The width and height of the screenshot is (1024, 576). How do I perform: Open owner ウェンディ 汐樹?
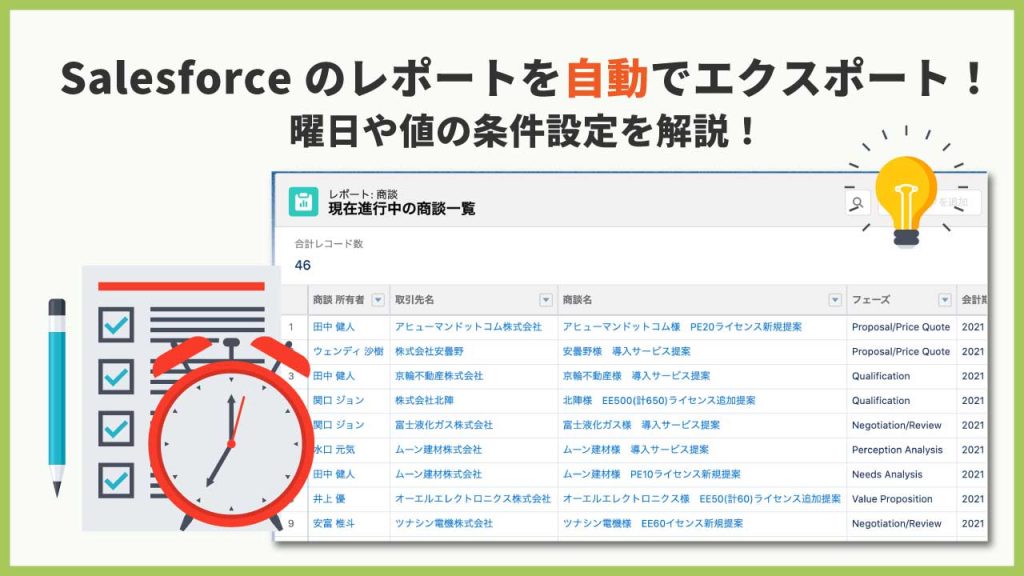point(348,351)
